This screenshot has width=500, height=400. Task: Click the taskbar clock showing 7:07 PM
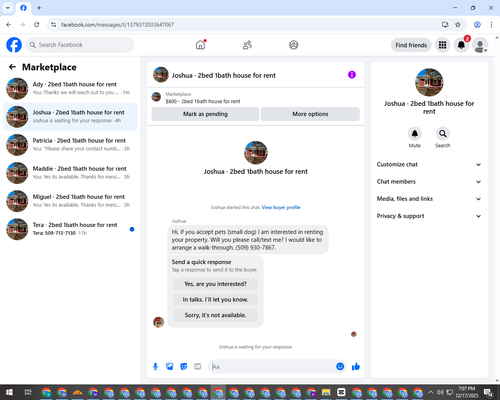(466, 392)
